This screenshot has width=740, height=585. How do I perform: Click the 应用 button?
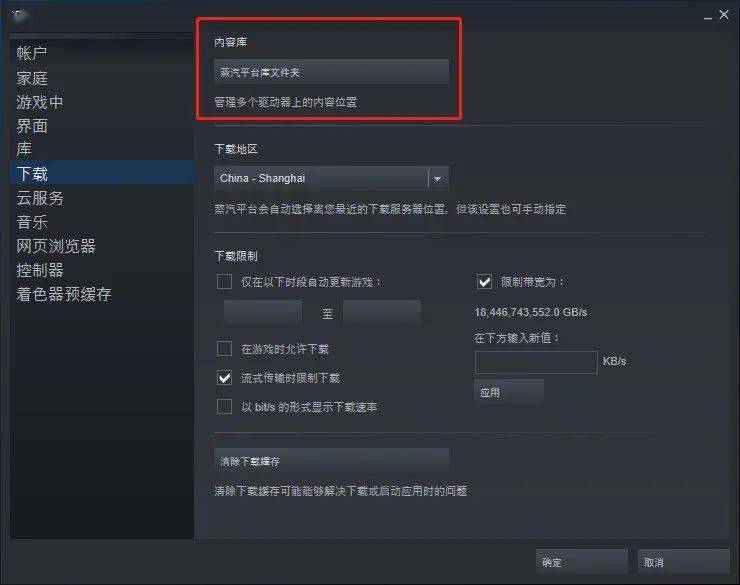(509, 392)
